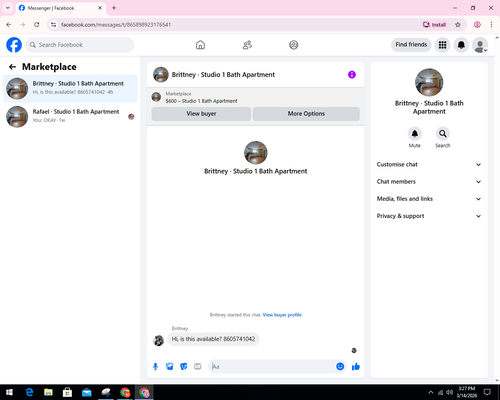The image size is (500, 400).
Task: Click the View buyer button
Action: pos(201,114)
